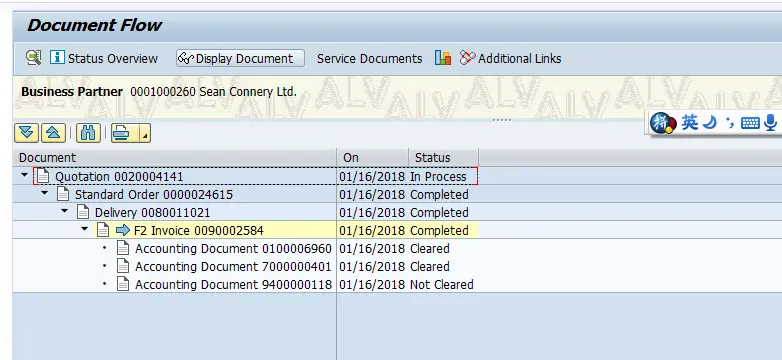
Task: Click Completed status of F2 Invoice
Action: click(x=439, y=230)
